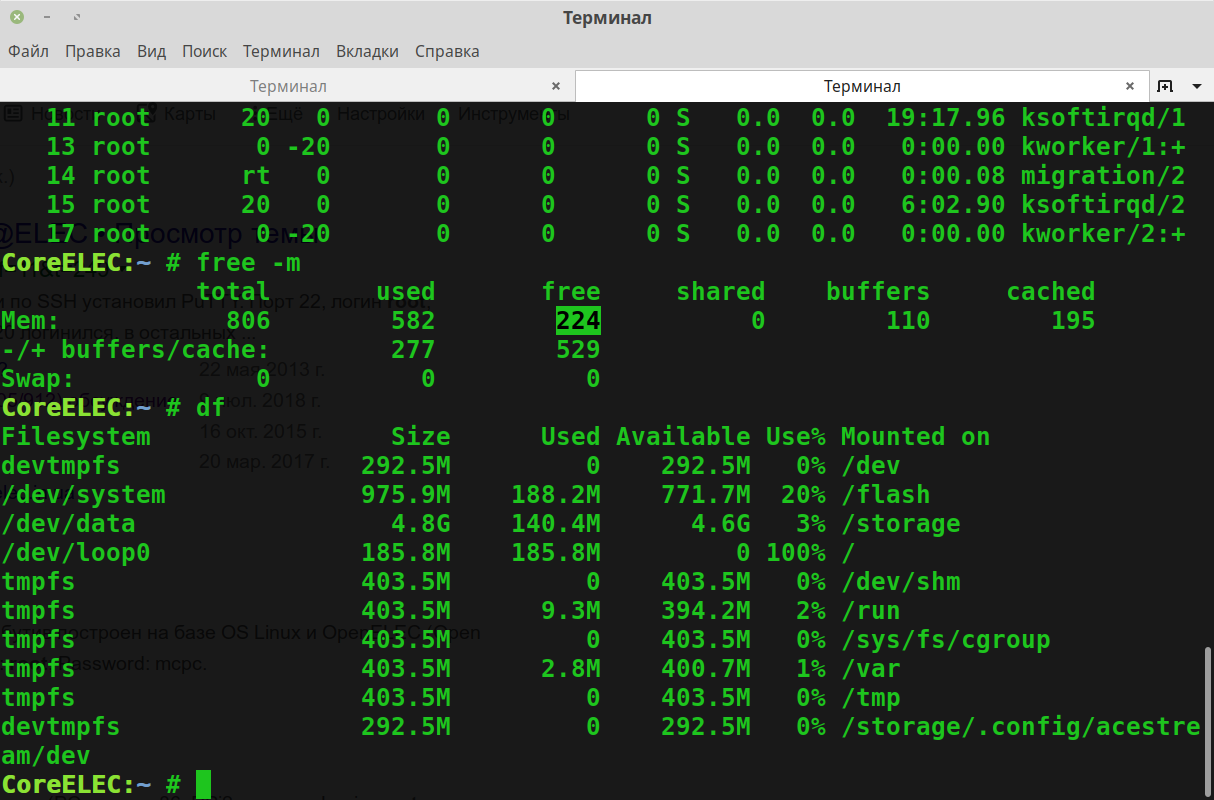Close the terminal window
This screenshot has width=1214, height=800.
(x=17, y=18)
